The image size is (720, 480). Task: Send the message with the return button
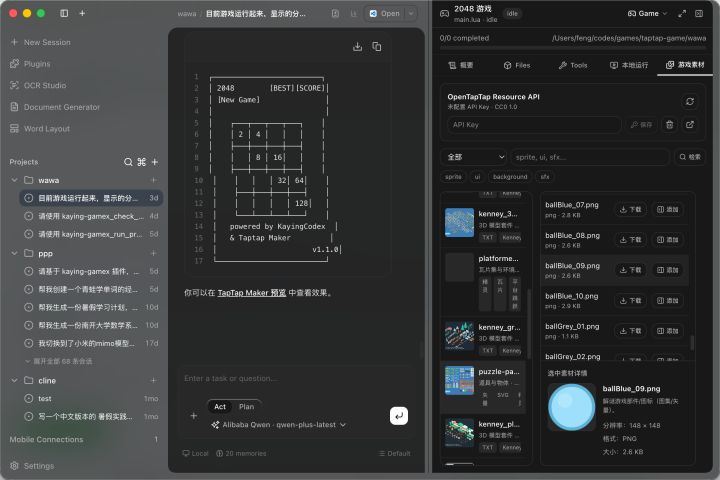tap(399, 416)
